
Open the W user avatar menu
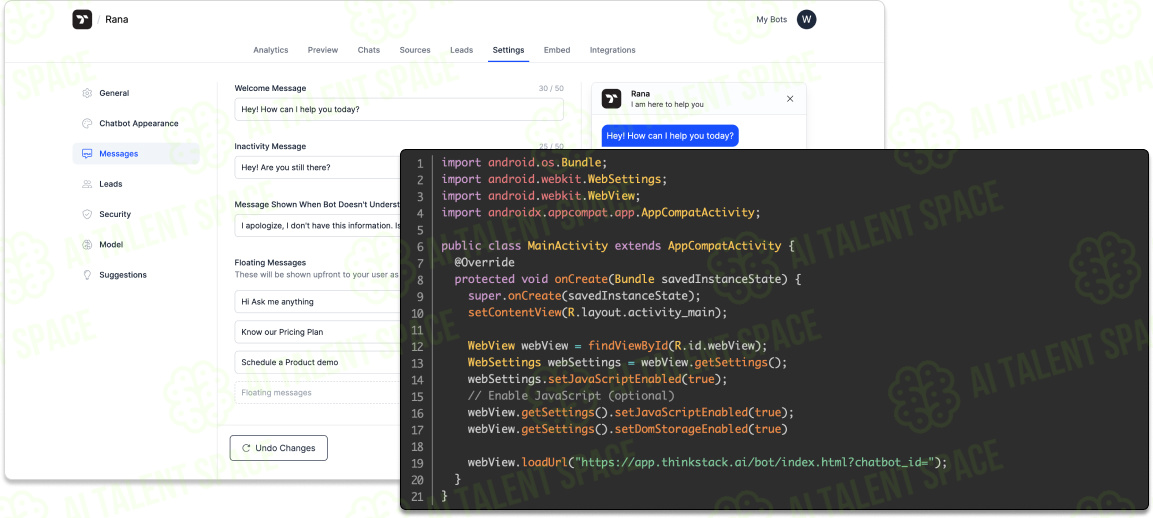click(x=807, y=19)
